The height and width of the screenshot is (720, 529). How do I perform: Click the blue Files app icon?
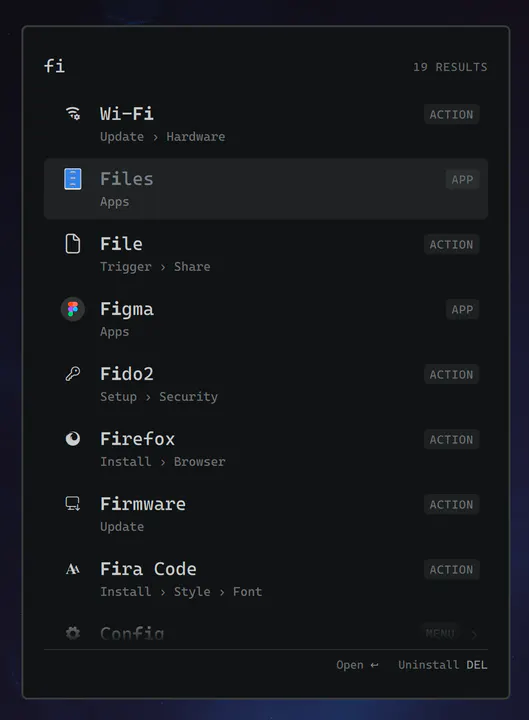[x=73, y=179]
